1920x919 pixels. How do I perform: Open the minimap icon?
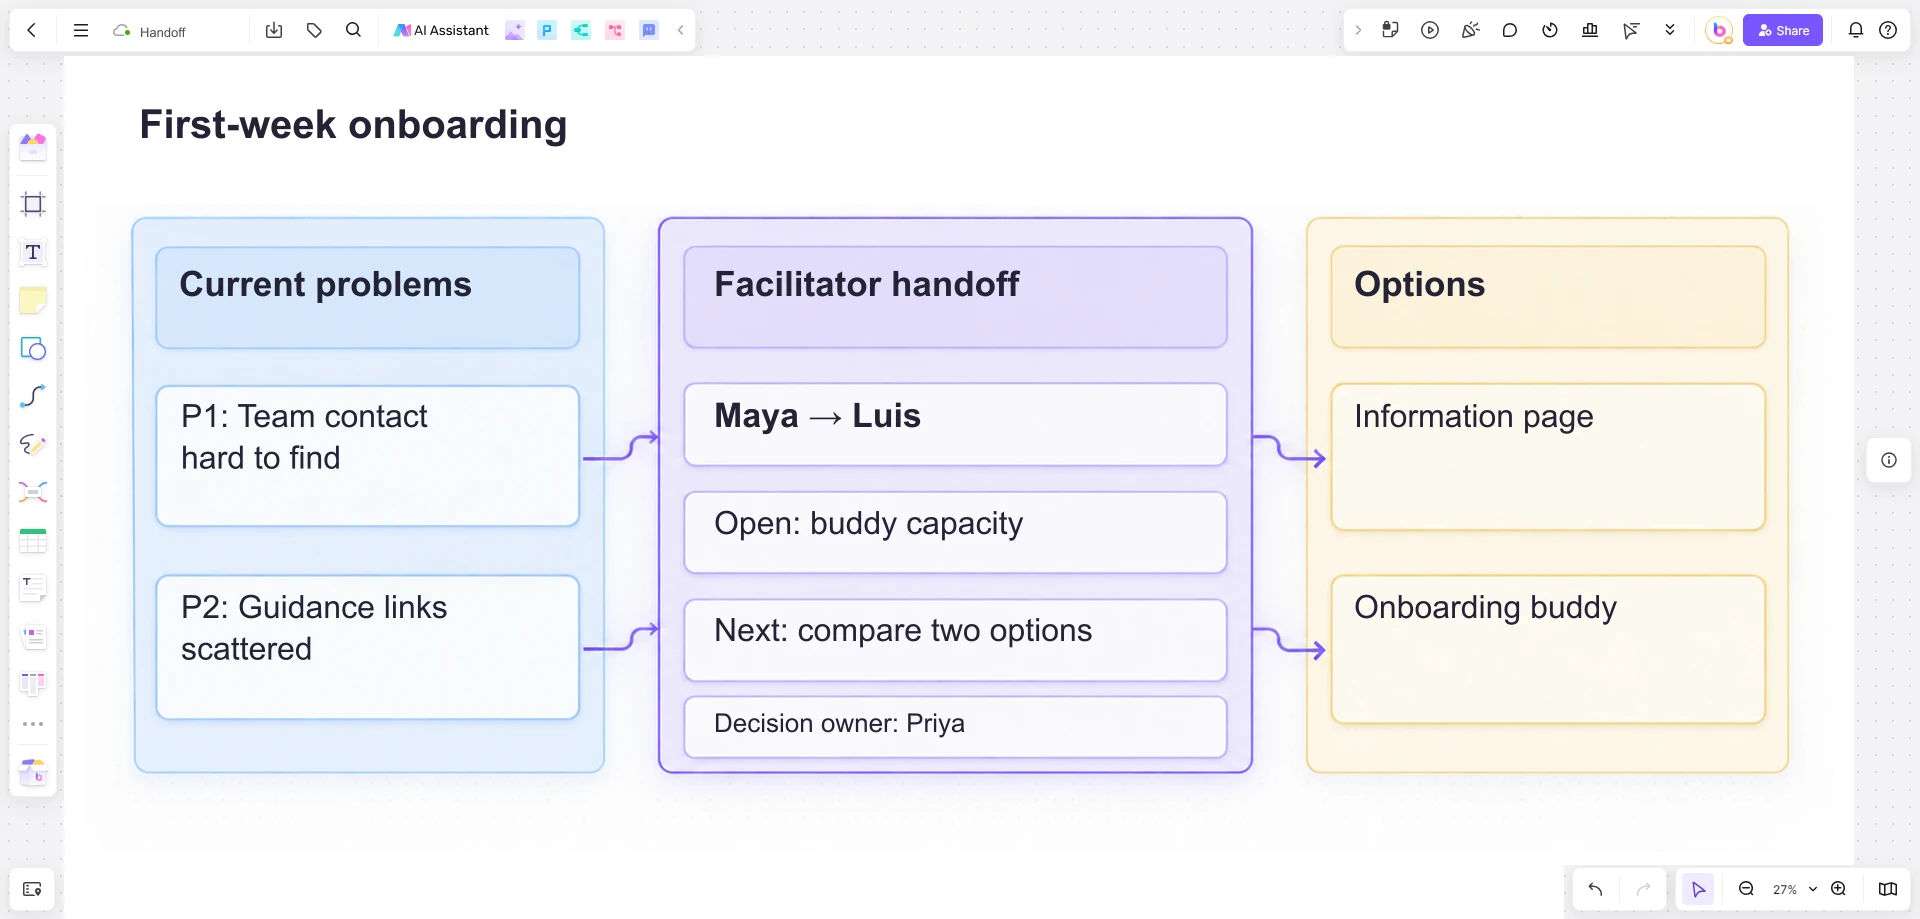pyautogui.click(x=1888, y=889)
